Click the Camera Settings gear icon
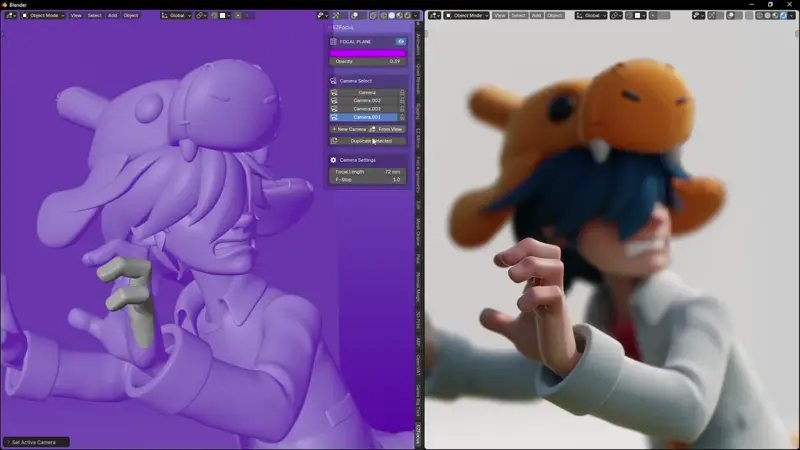800x450 pixels. pyautogui.click(x=333, y=160)
